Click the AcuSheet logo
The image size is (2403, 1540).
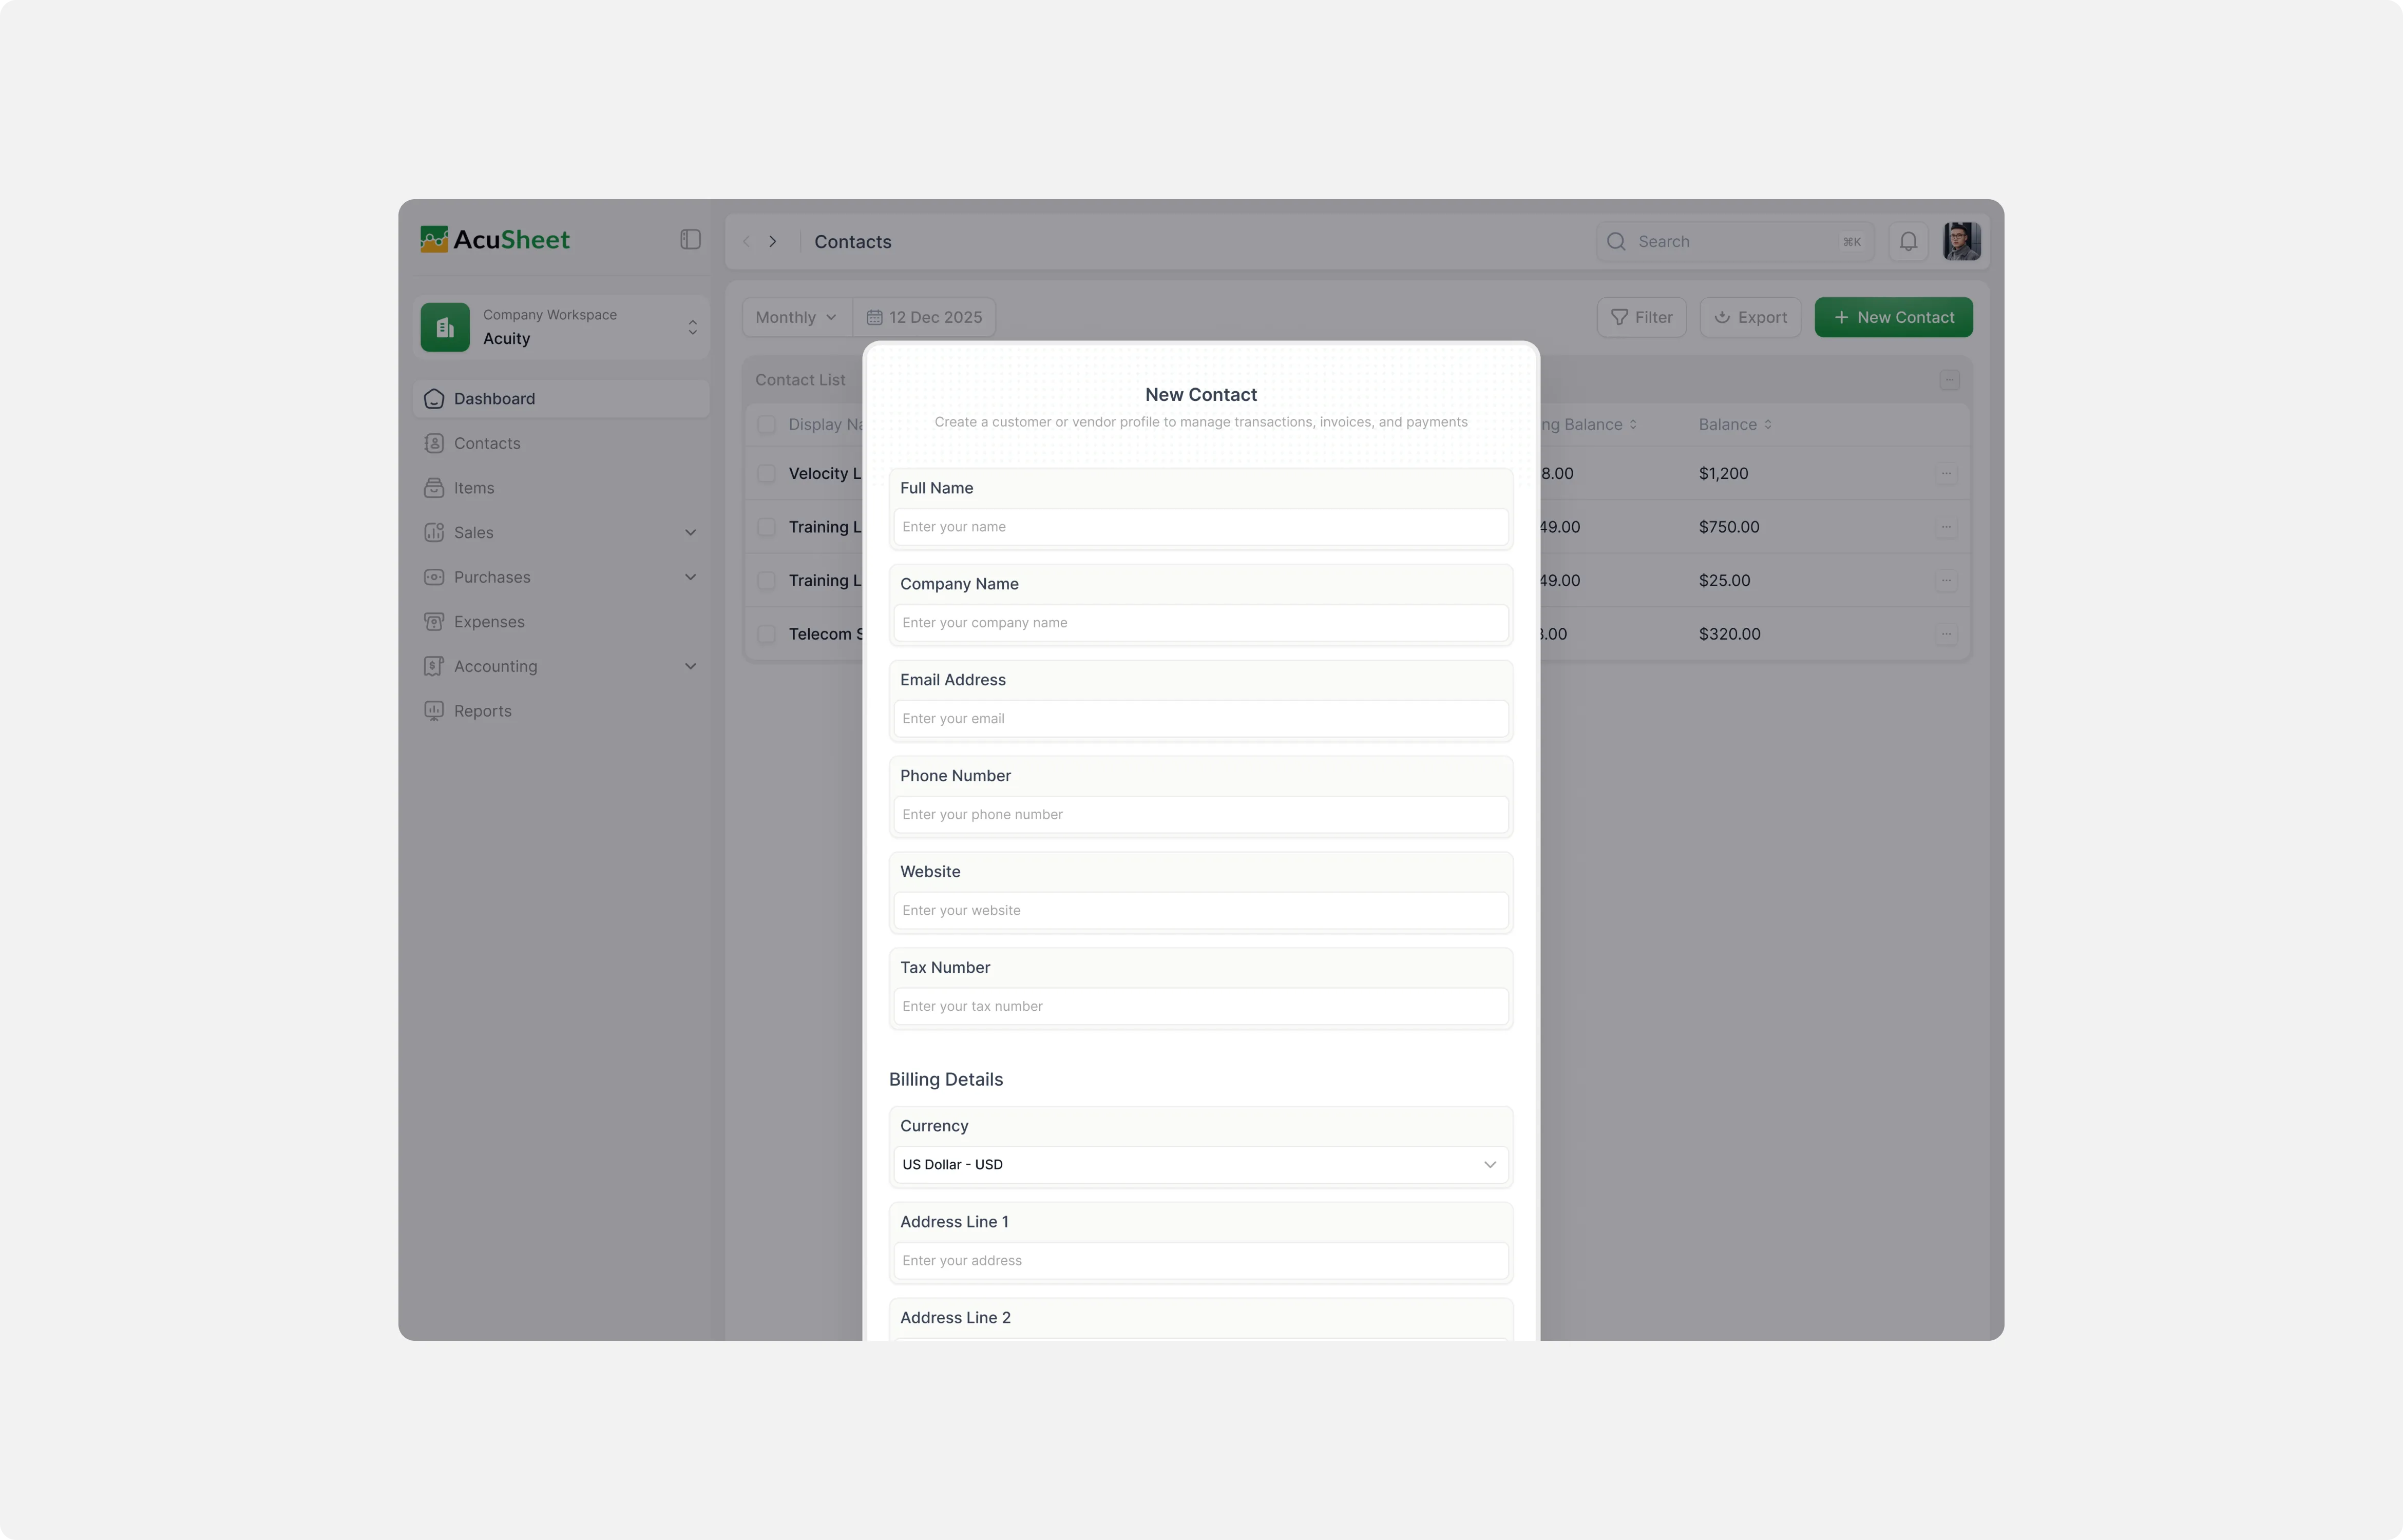point(495,240)
